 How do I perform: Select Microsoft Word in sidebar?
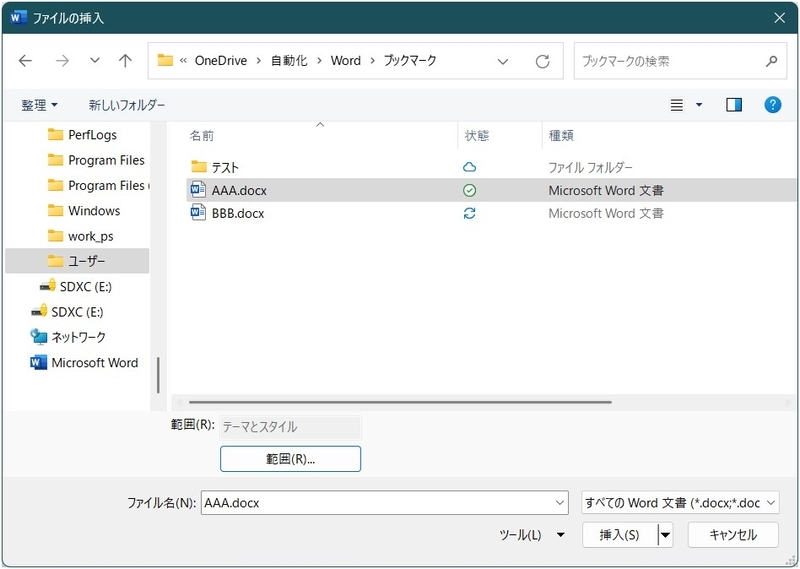[84, 363]
